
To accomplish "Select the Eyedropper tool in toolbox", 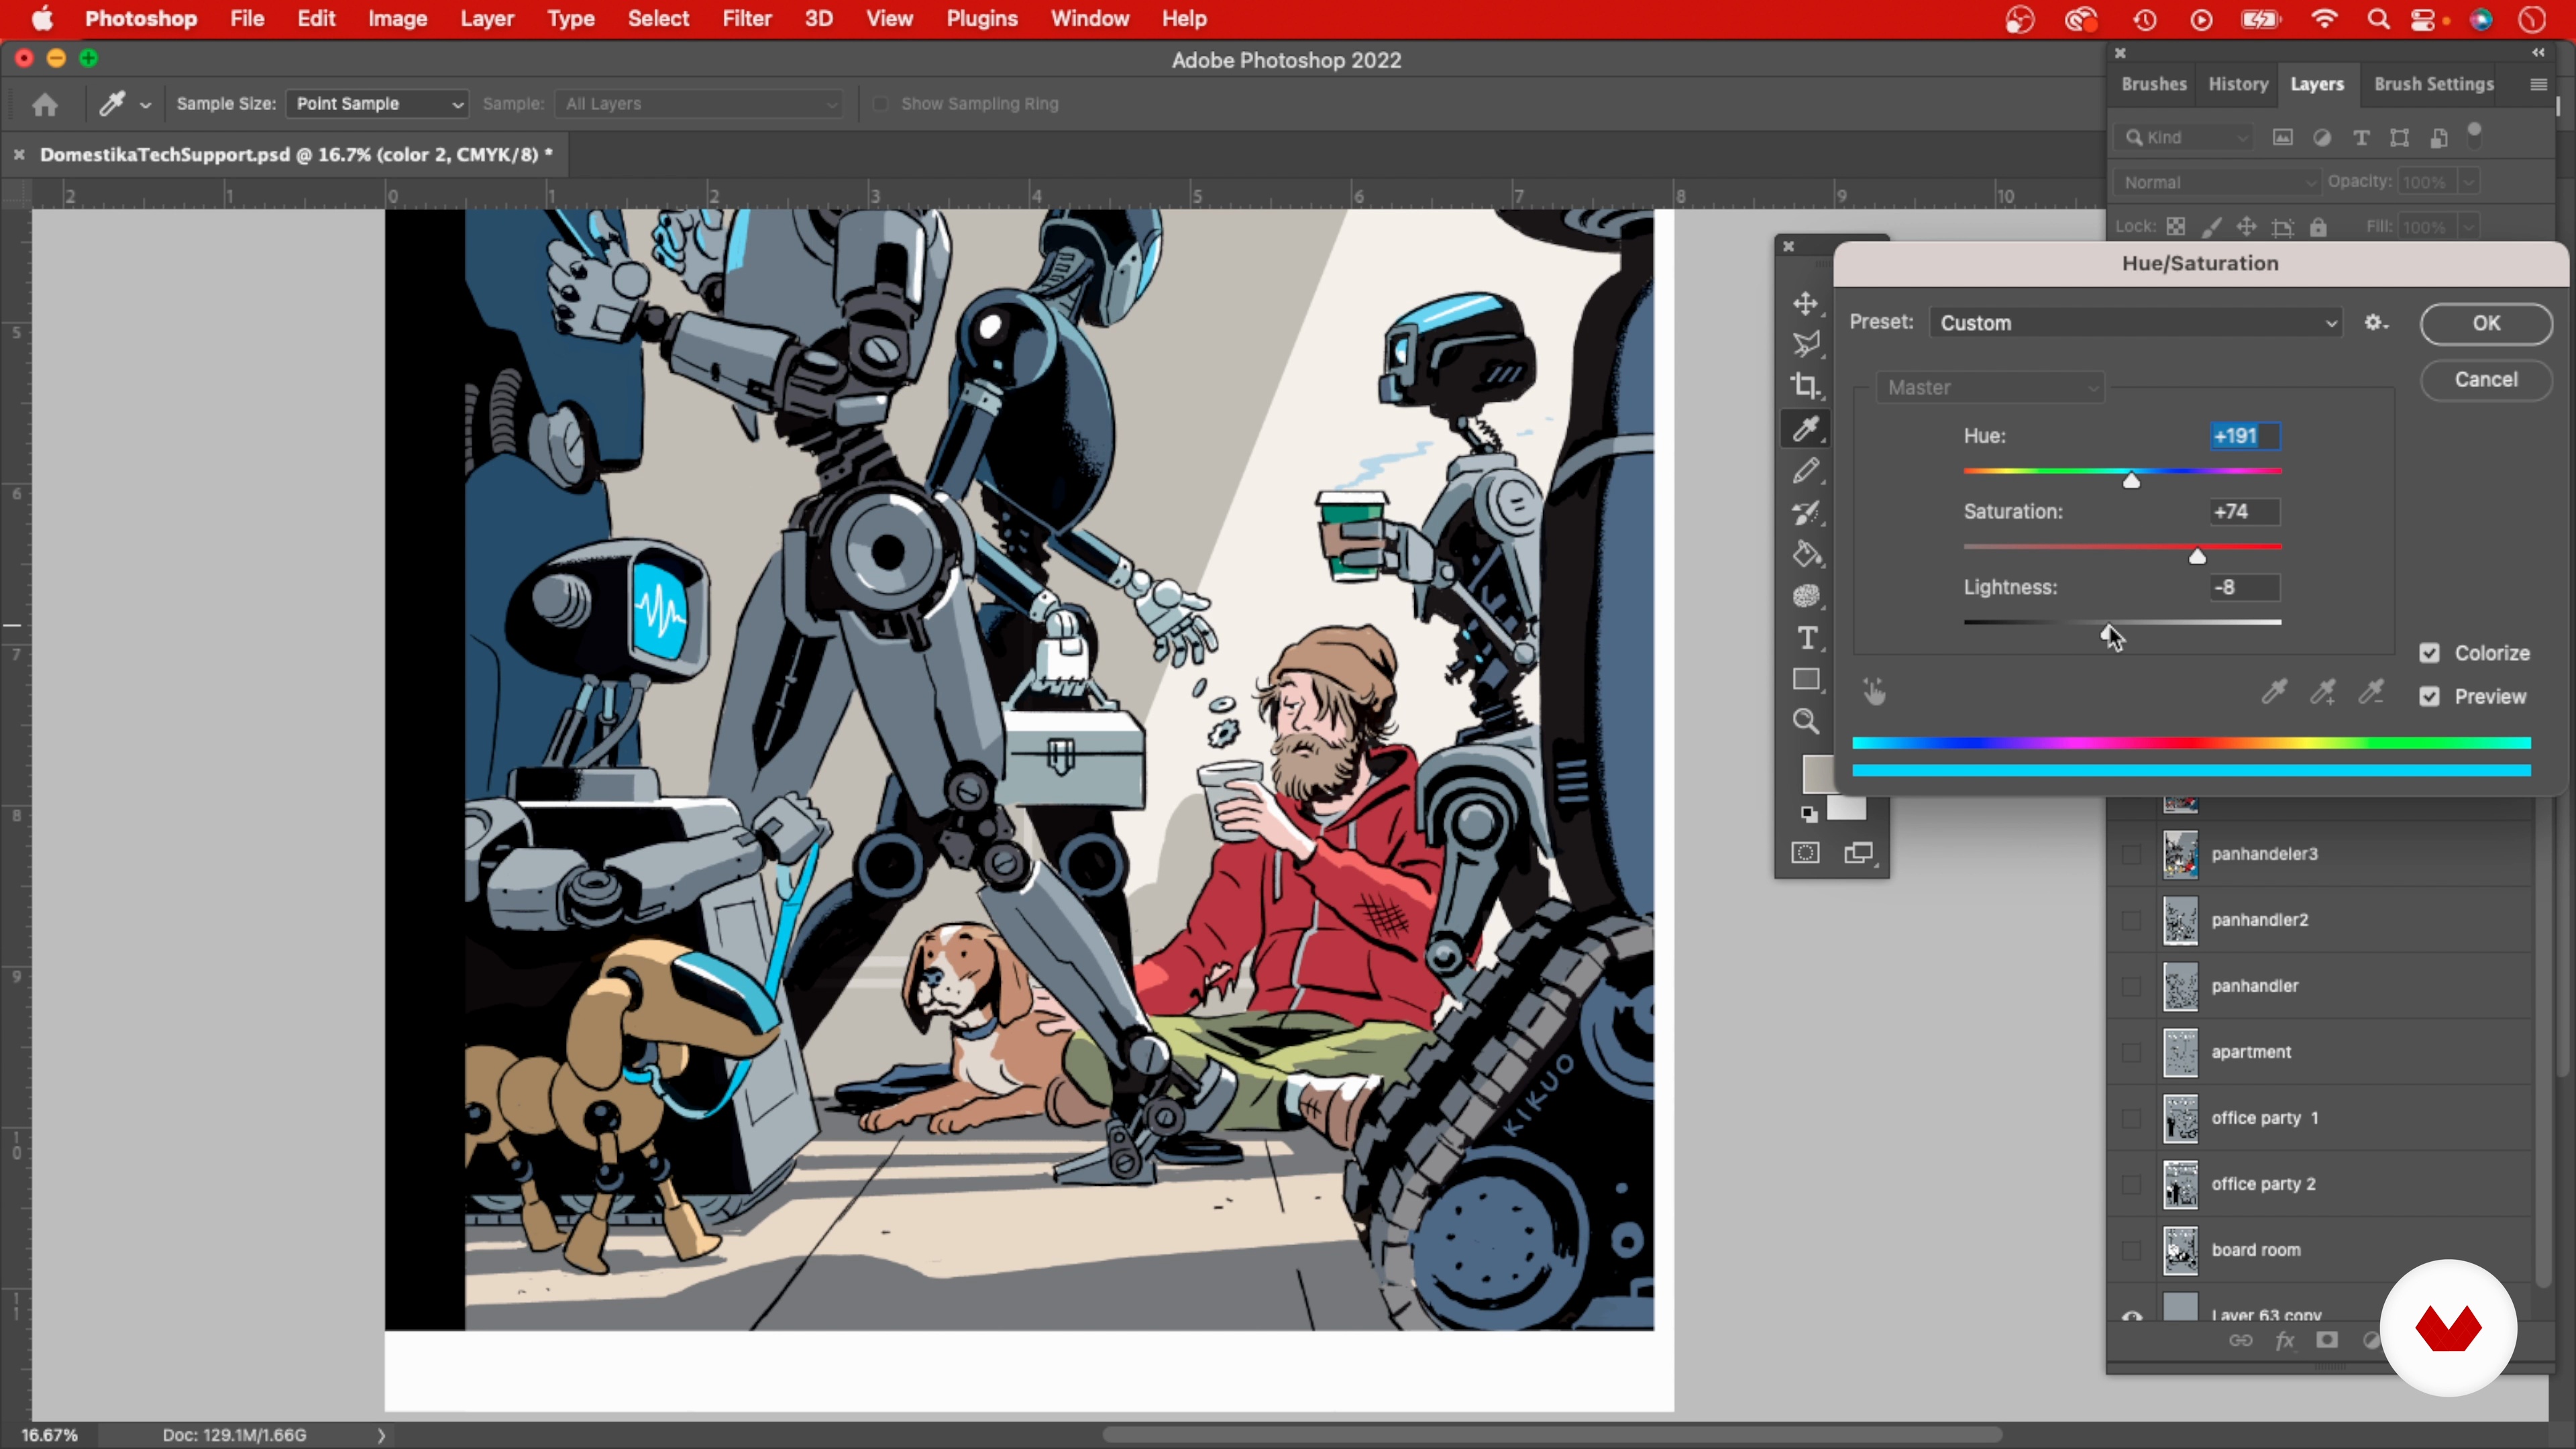I will click(x=1805, y=429).
